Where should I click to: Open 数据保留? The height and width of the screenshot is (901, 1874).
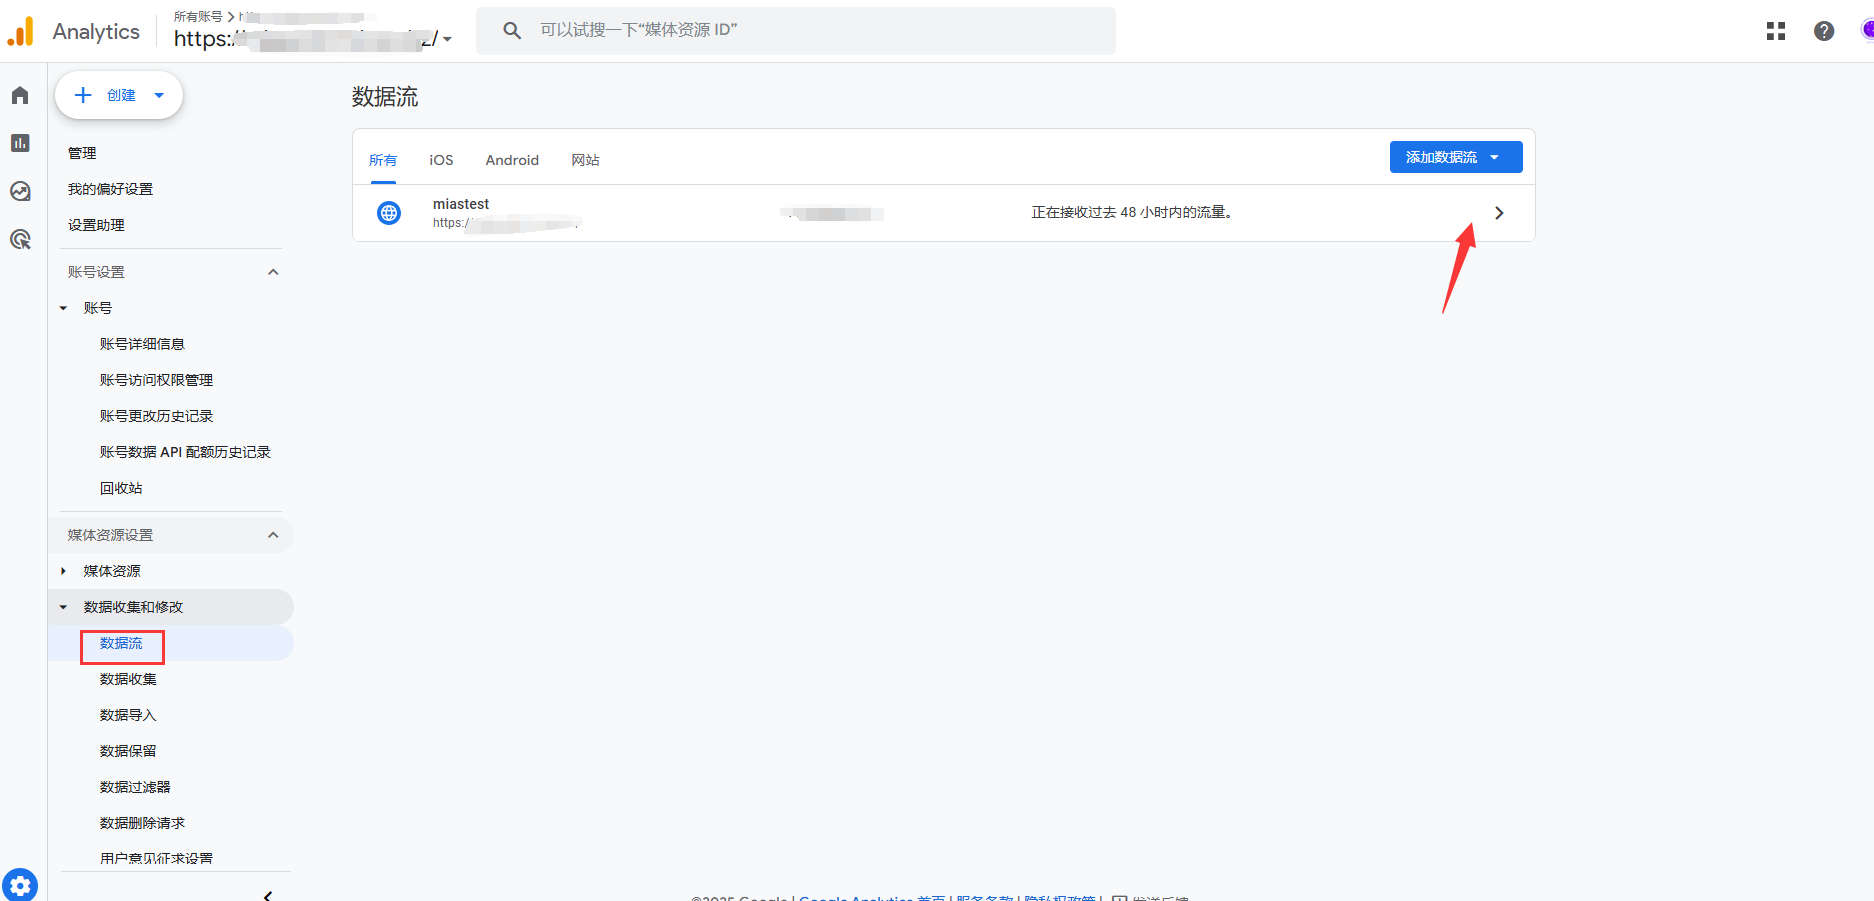coord(128,751)
